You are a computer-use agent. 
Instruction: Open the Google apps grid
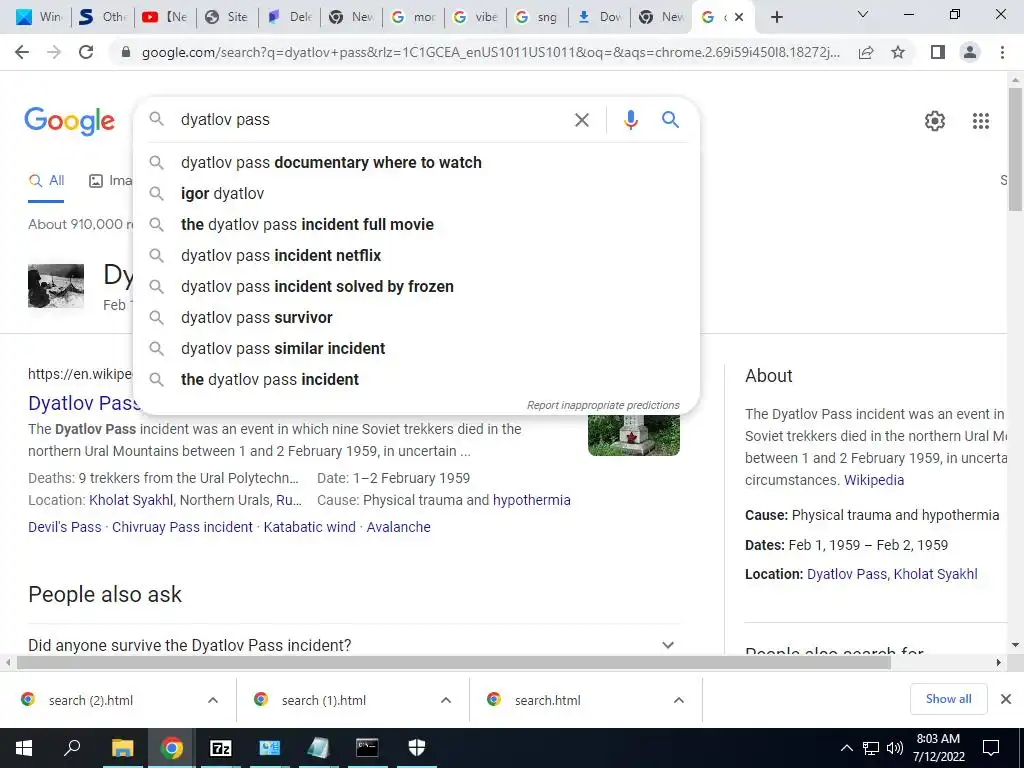click(x=980, y=121)
